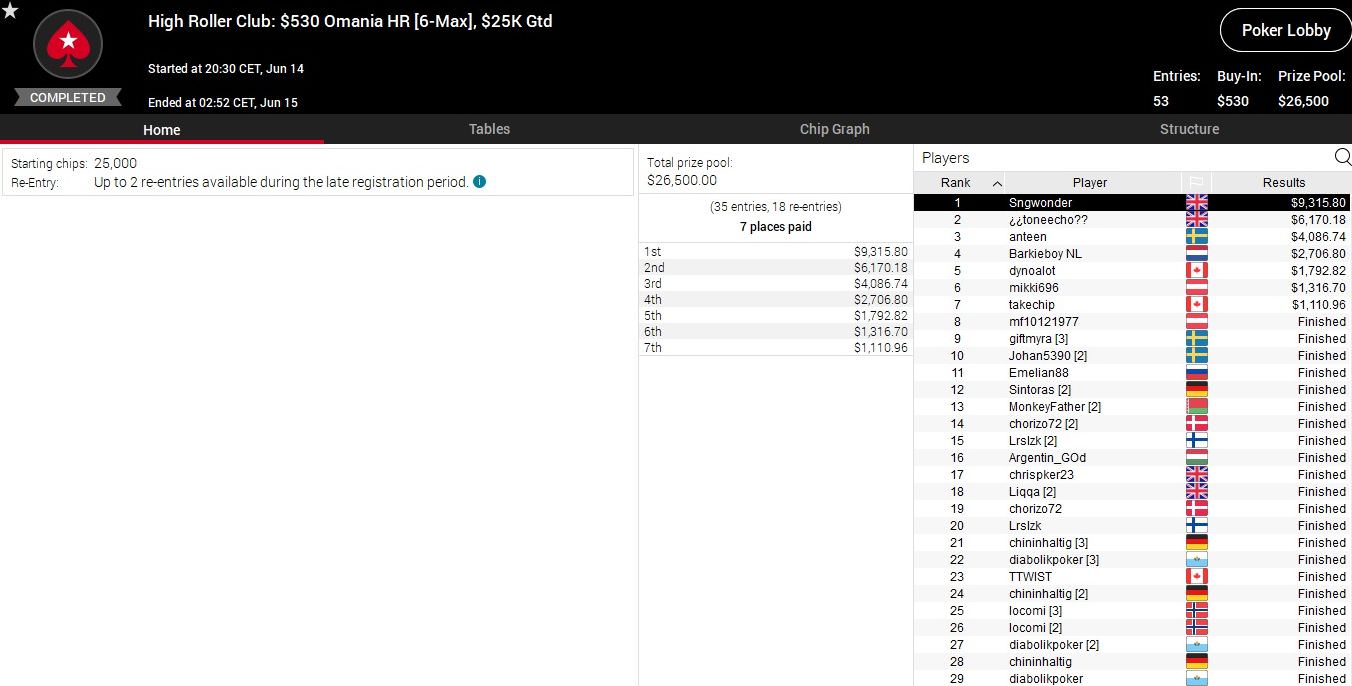Viewport: 1352px width, 686px height.
Task: Select the Home tab
Action: 161,130
